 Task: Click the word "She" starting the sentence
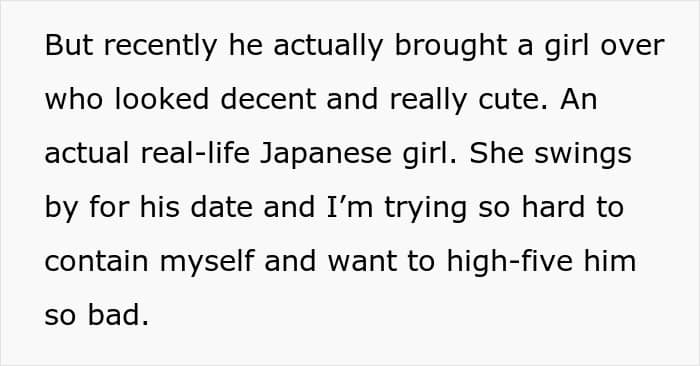(x=496, y=153)
